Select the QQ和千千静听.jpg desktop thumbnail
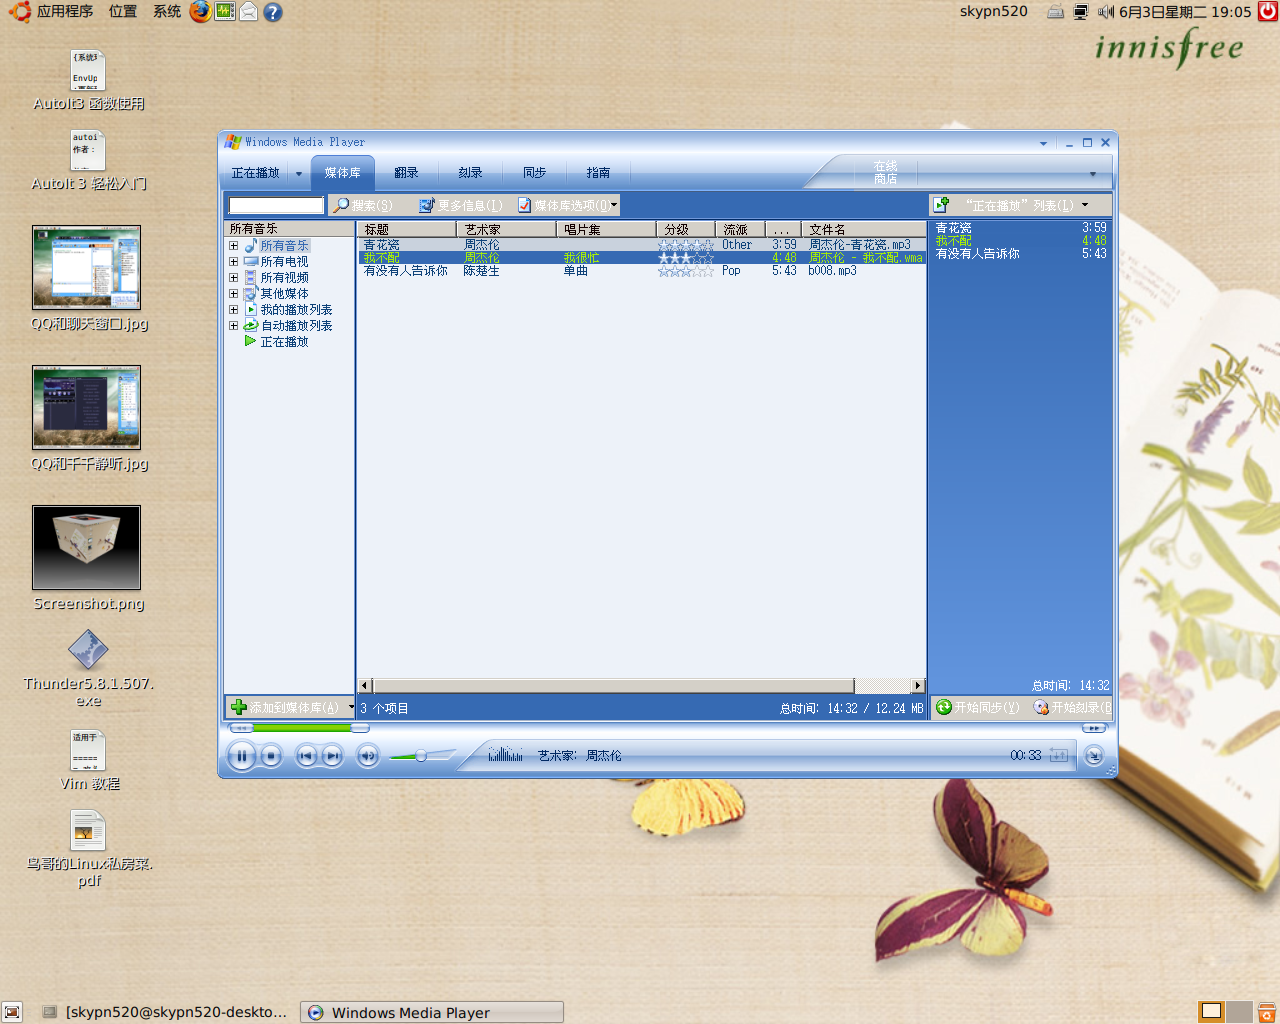The image size is (1280, 1024). point(86,407)
